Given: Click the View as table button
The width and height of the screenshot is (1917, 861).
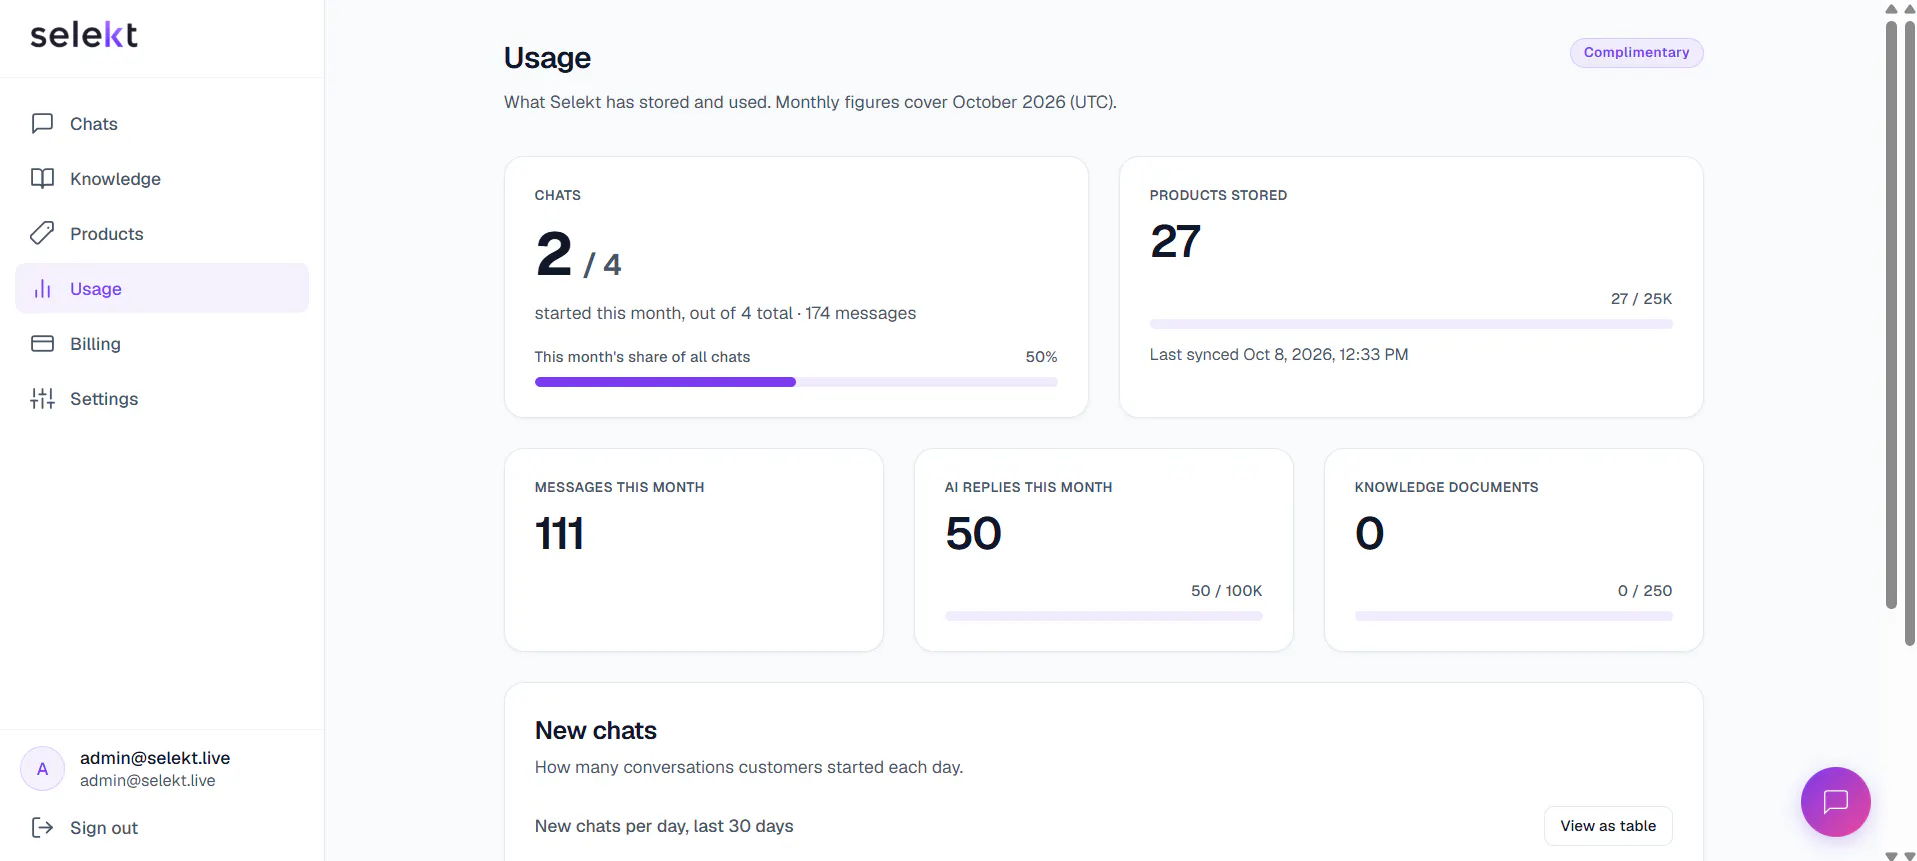Looking at the screenshot, I should (1608, 826).
